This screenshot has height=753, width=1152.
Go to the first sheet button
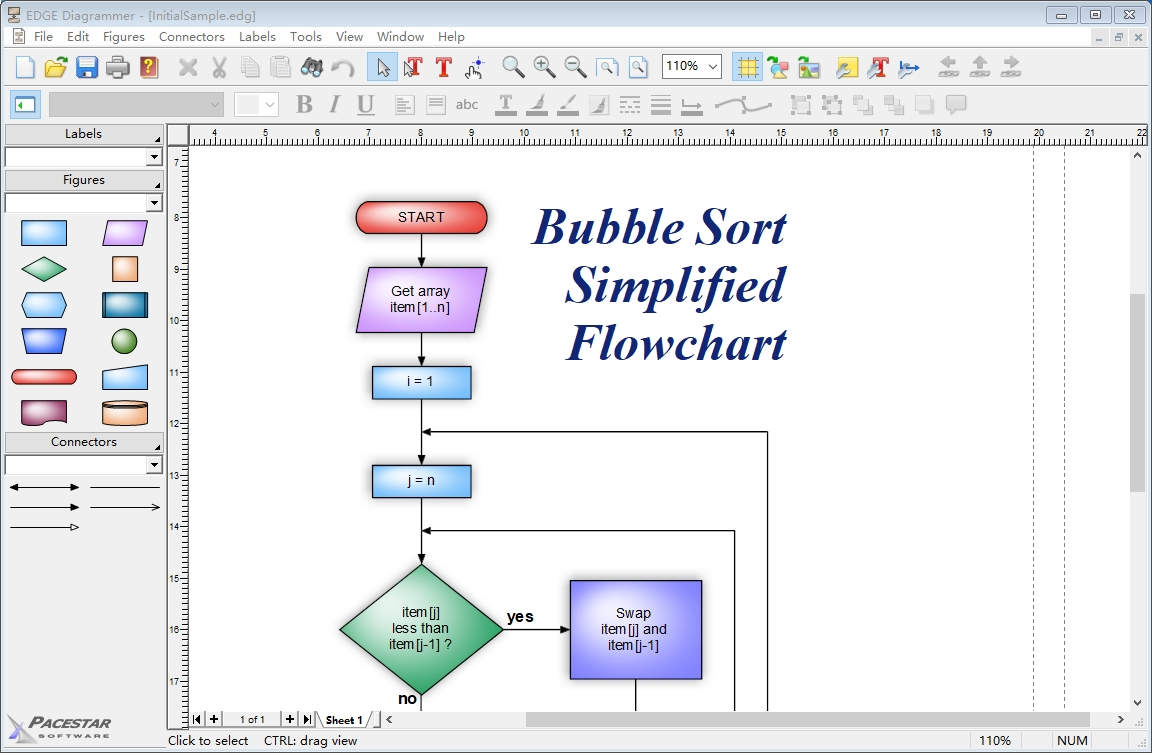pyautogui.click(x=197, y=720)
